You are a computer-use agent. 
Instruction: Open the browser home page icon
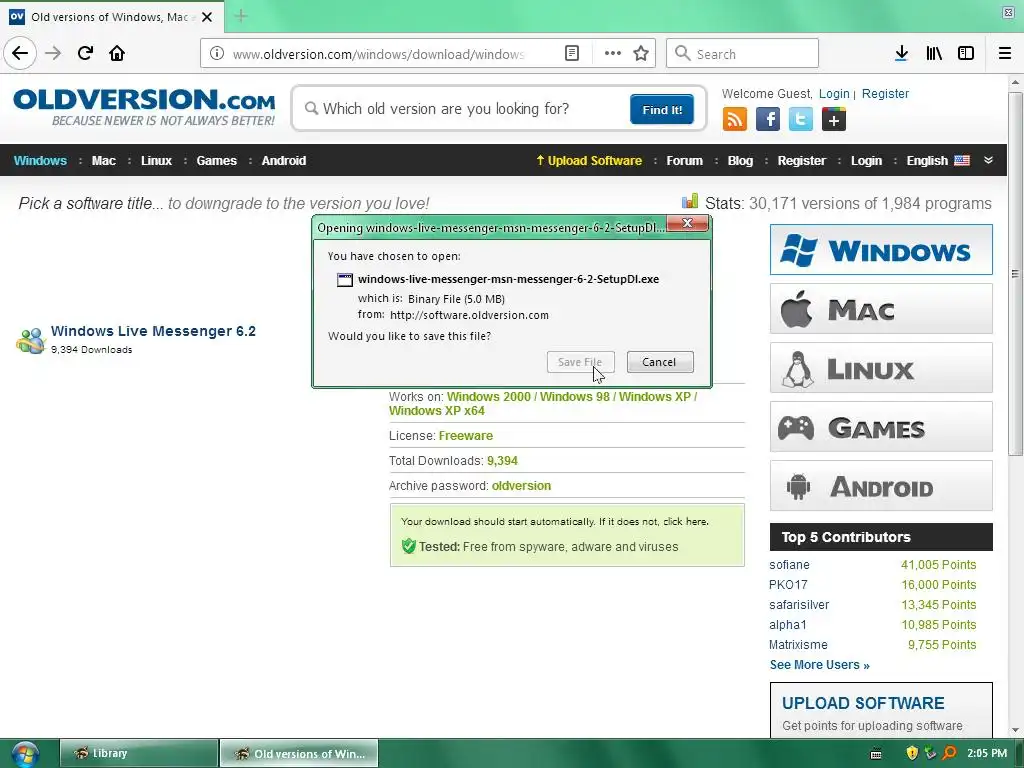[x=117, y=53]
